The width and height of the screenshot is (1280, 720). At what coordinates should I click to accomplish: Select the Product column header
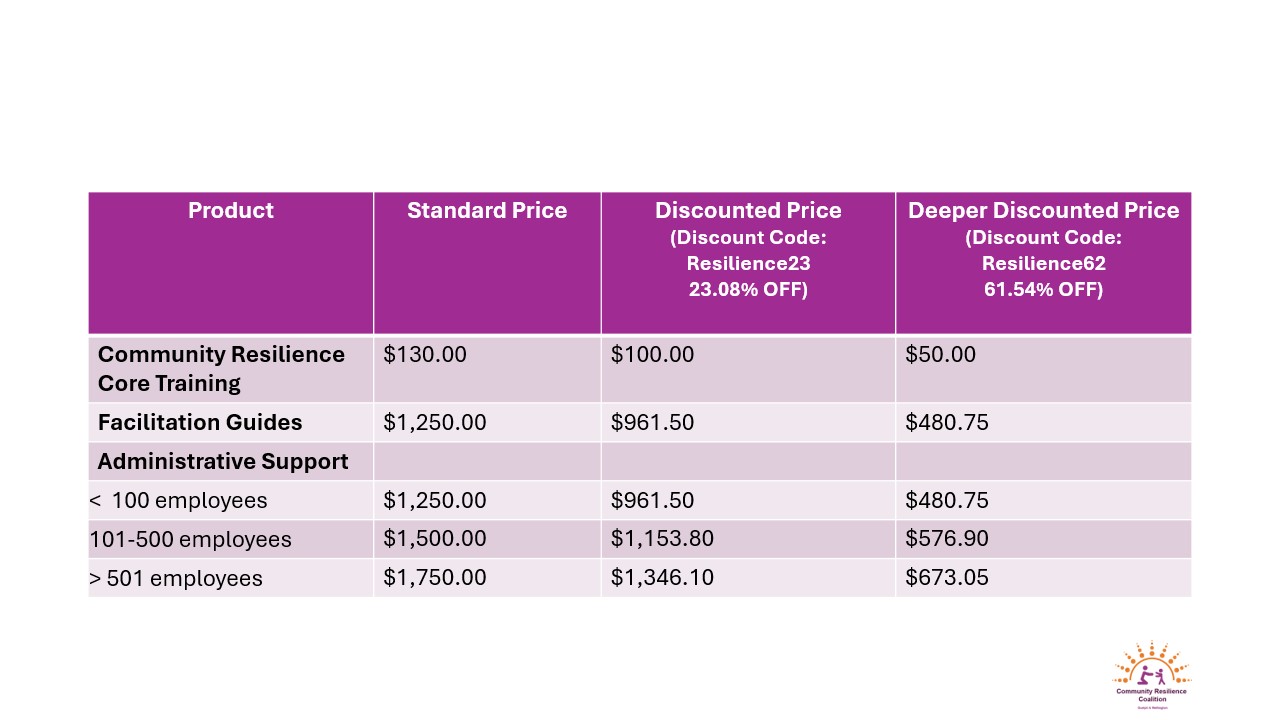[x=231, y=263]
